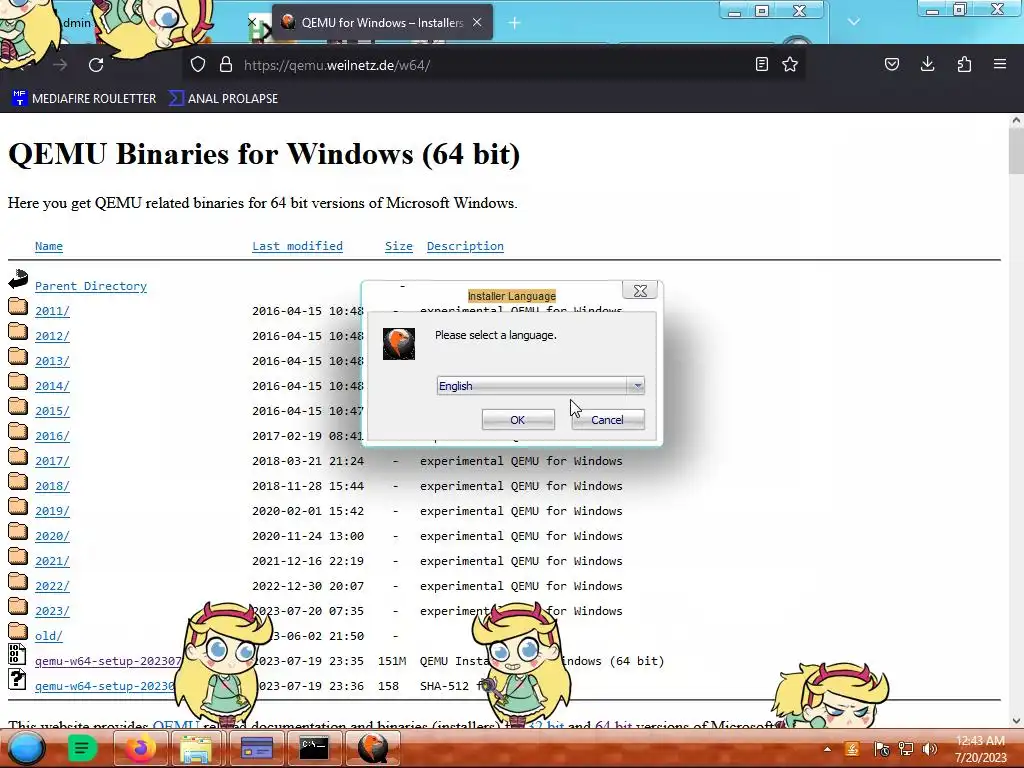Click the forward navigation arrow
Image resolution: width=1024 pixels, height=768 pixels.
click(60, 65)
